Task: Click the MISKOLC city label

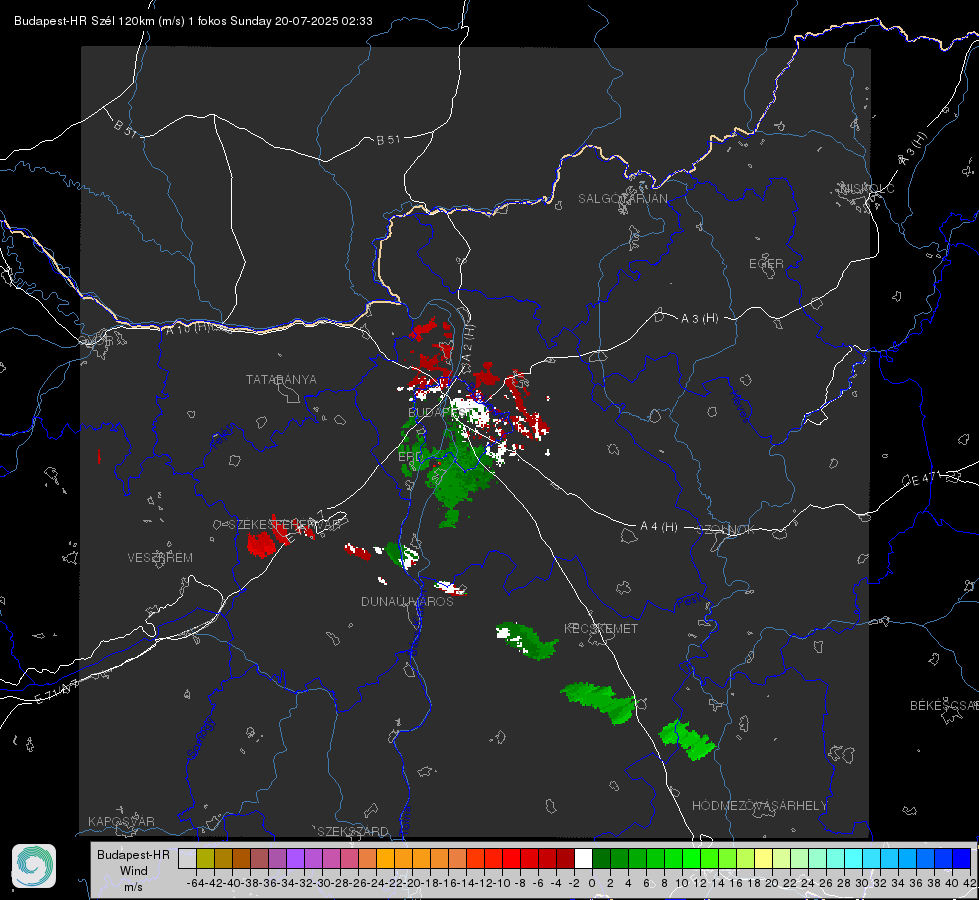Action: point(867,188)
